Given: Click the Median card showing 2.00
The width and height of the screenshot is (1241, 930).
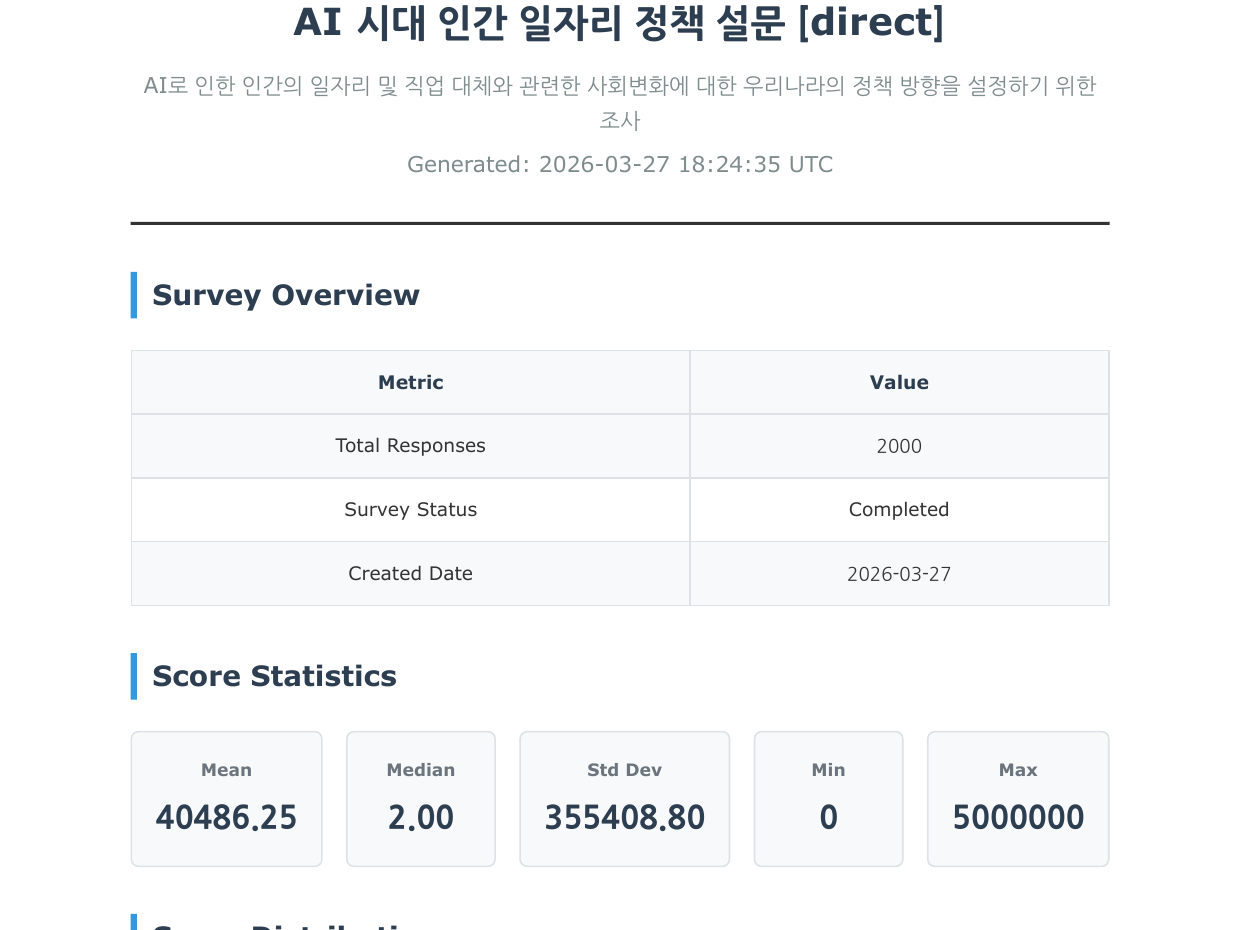Looking at the screenshot, I should click(x=420, y=798).
